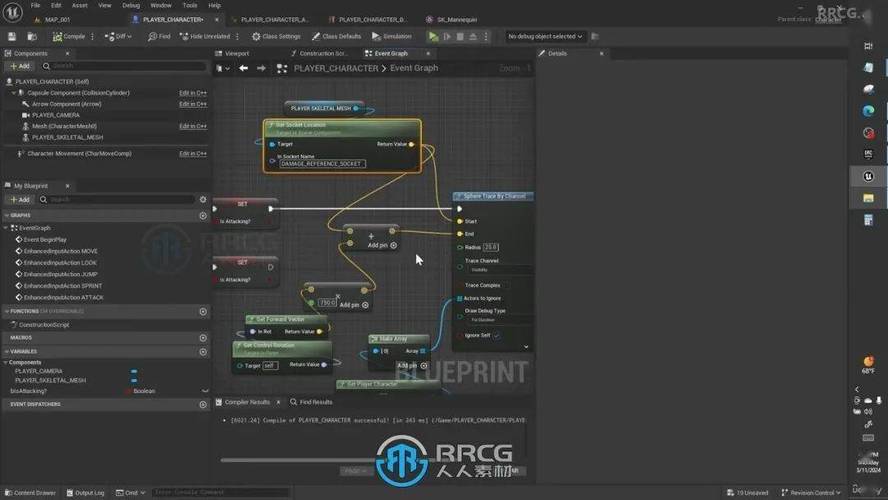Open bIsAttacking? variable type dropdown chevron
This screenshot has width=888, height=500.
coord(205,391)
